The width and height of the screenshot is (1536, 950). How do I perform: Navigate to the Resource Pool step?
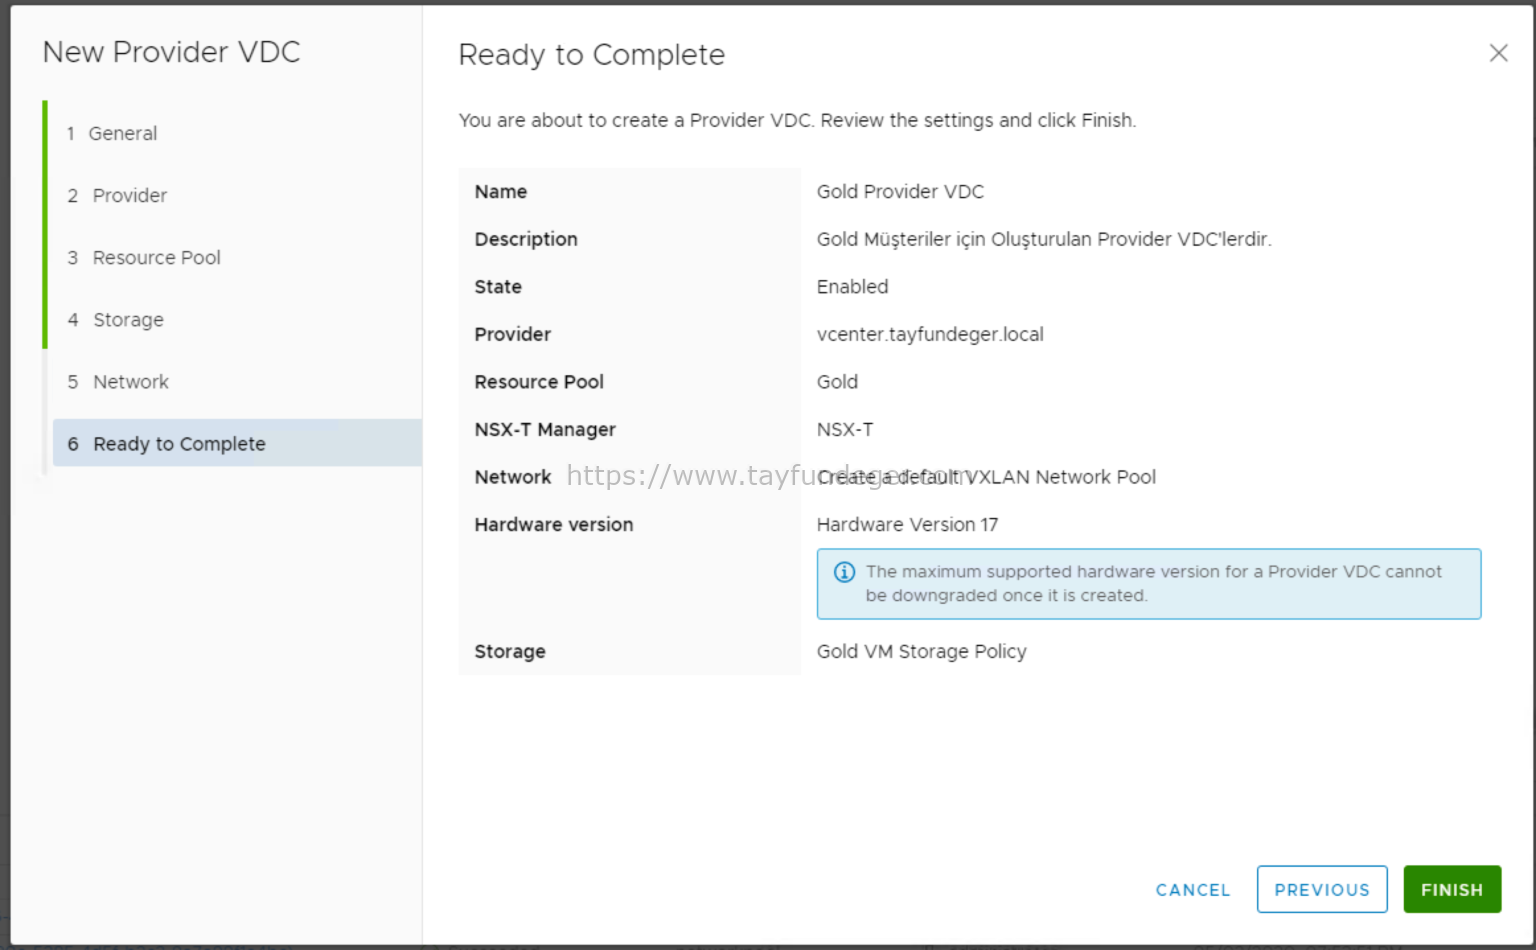pyautogui.click(x=156, y=257)
